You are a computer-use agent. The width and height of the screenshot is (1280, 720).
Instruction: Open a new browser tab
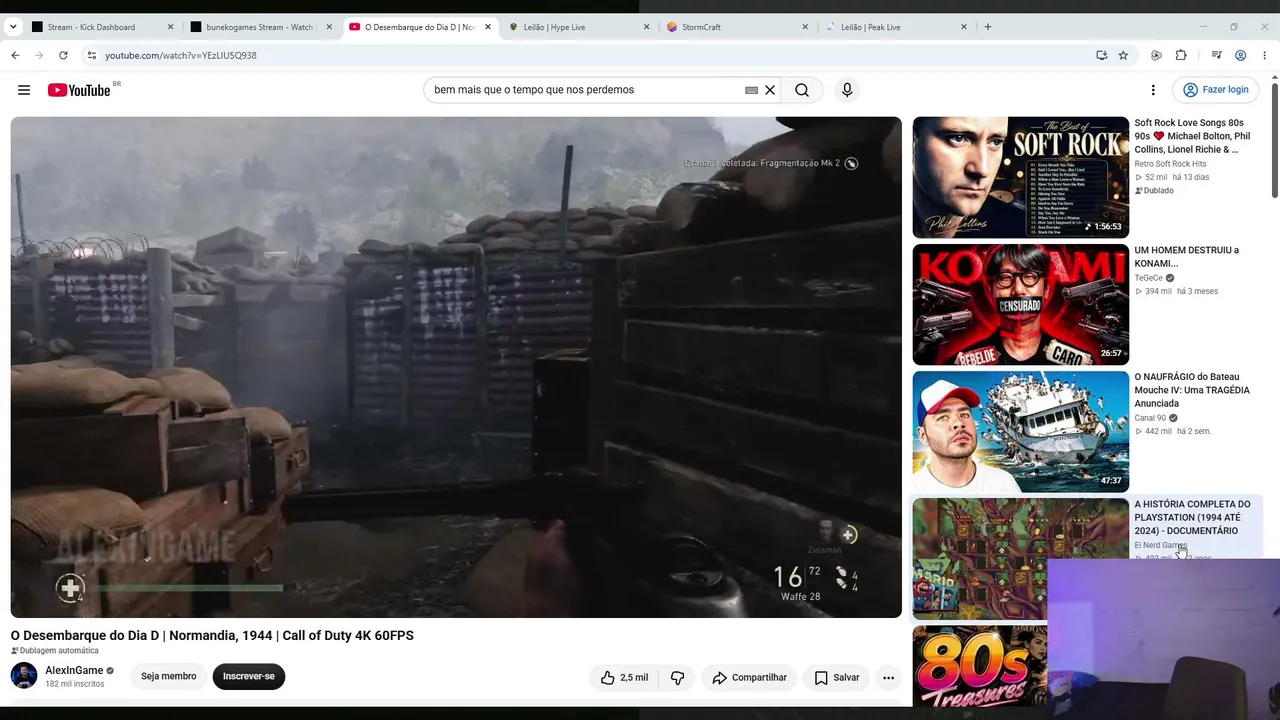[x=988, y=27]
